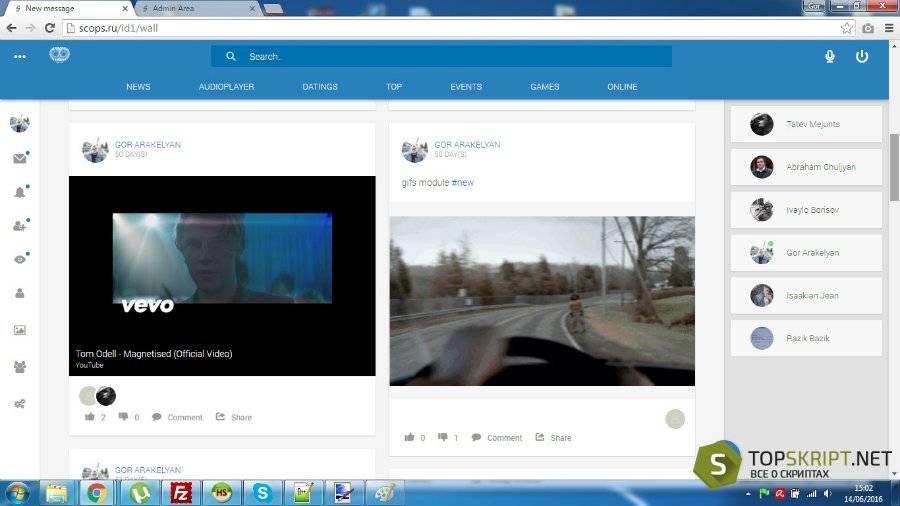The image size is (900, 506).
Task: Open the Windows Start button
Action: pos(17,493)
